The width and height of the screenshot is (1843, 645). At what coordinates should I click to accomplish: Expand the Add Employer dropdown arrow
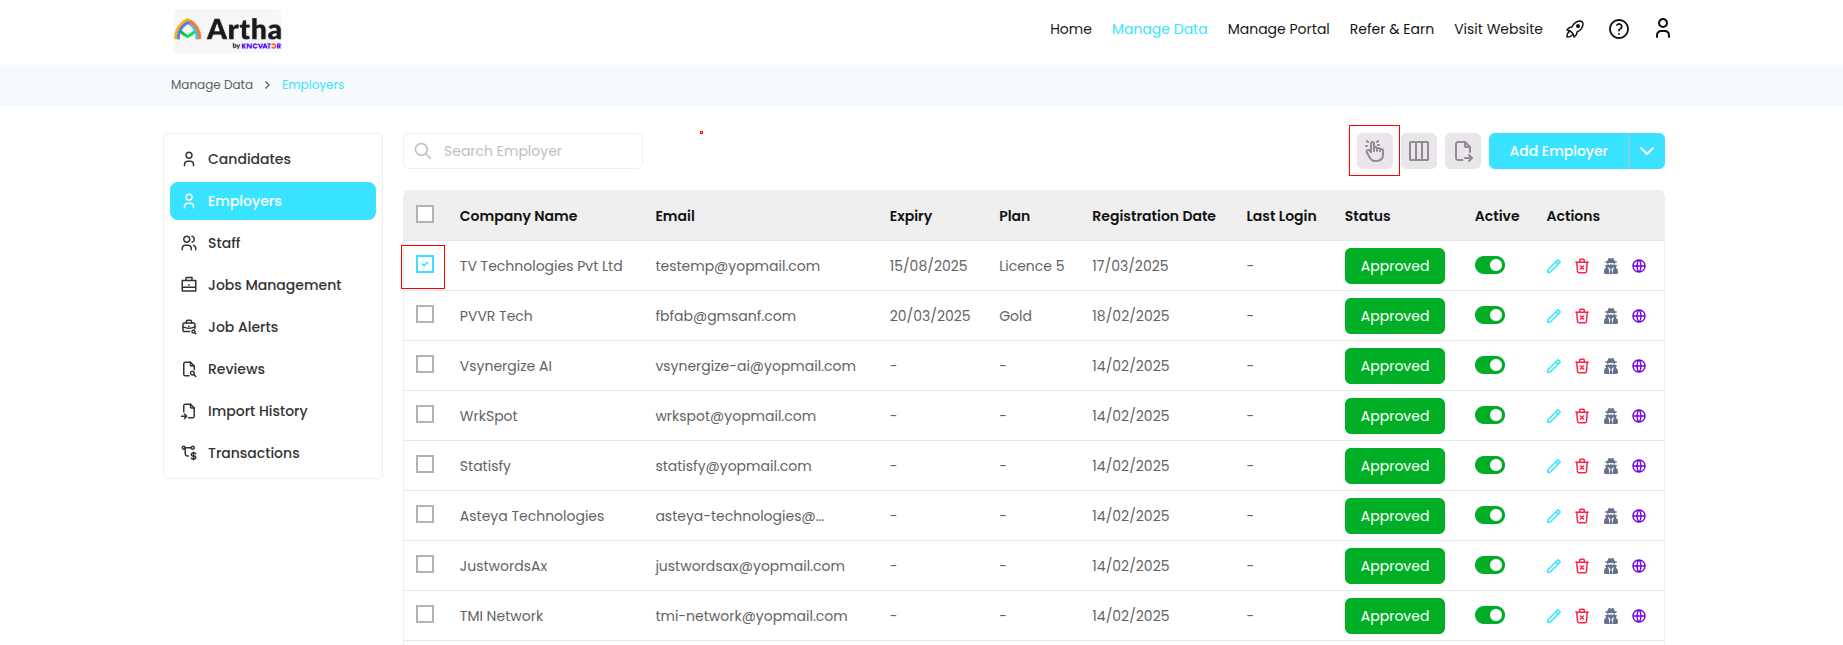pos(1646,151)
